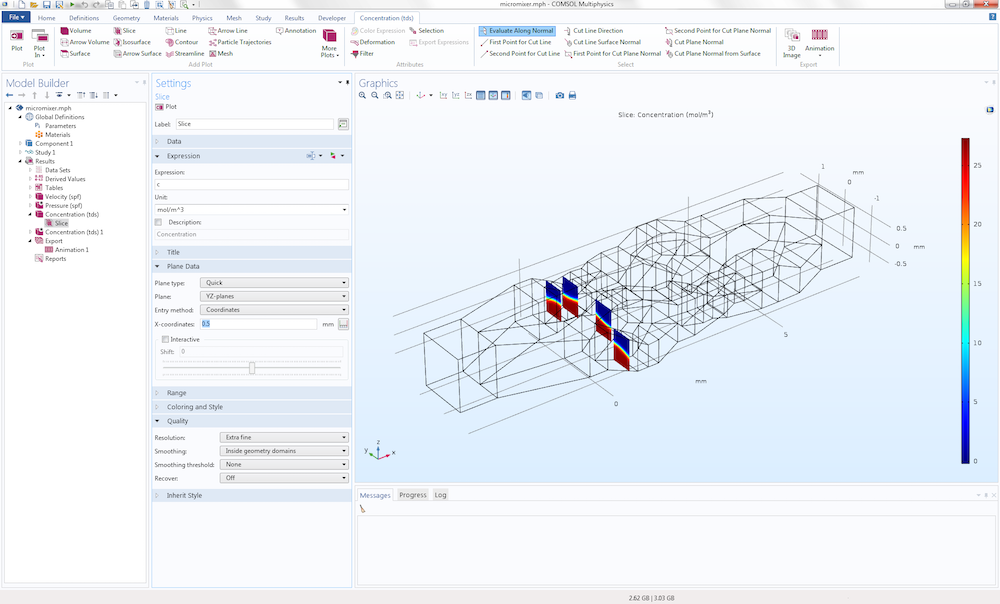Add an Isosurface plot

(132, 42)
